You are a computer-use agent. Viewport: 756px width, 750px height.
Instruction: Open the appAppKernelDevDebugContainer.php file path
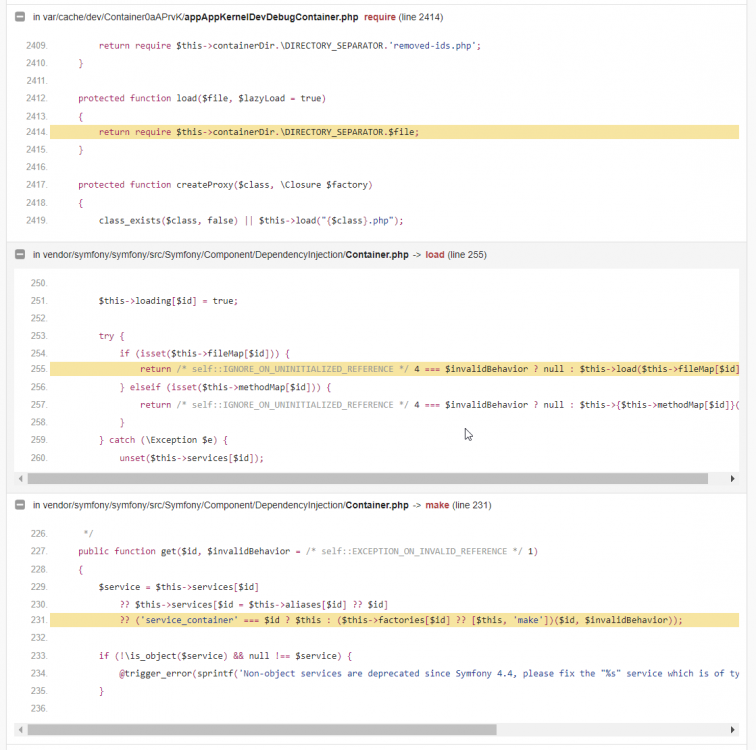200,17
